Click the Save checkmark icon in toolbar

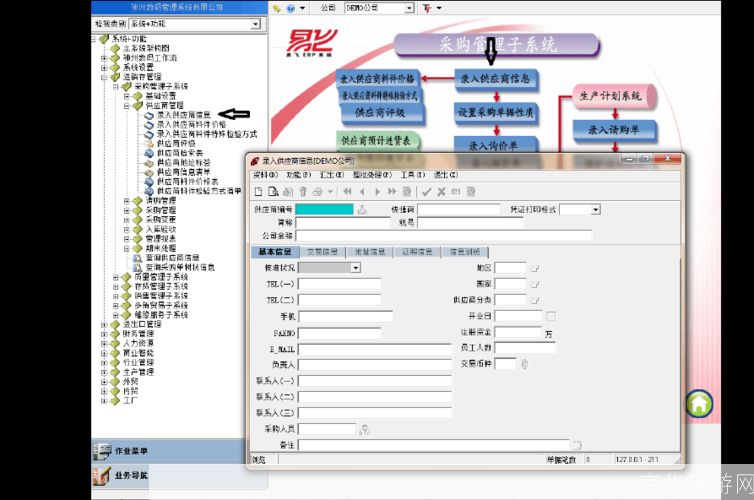point(427,192)
